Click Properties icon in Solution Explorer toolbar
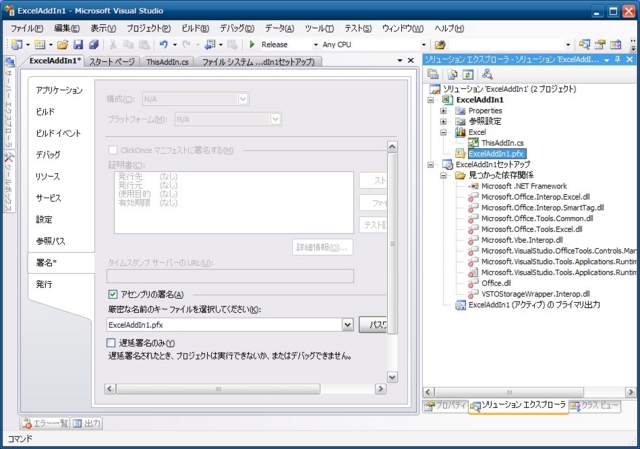Image resolution: width=640 pixels, height=449 pixels. tap(433, 74)
